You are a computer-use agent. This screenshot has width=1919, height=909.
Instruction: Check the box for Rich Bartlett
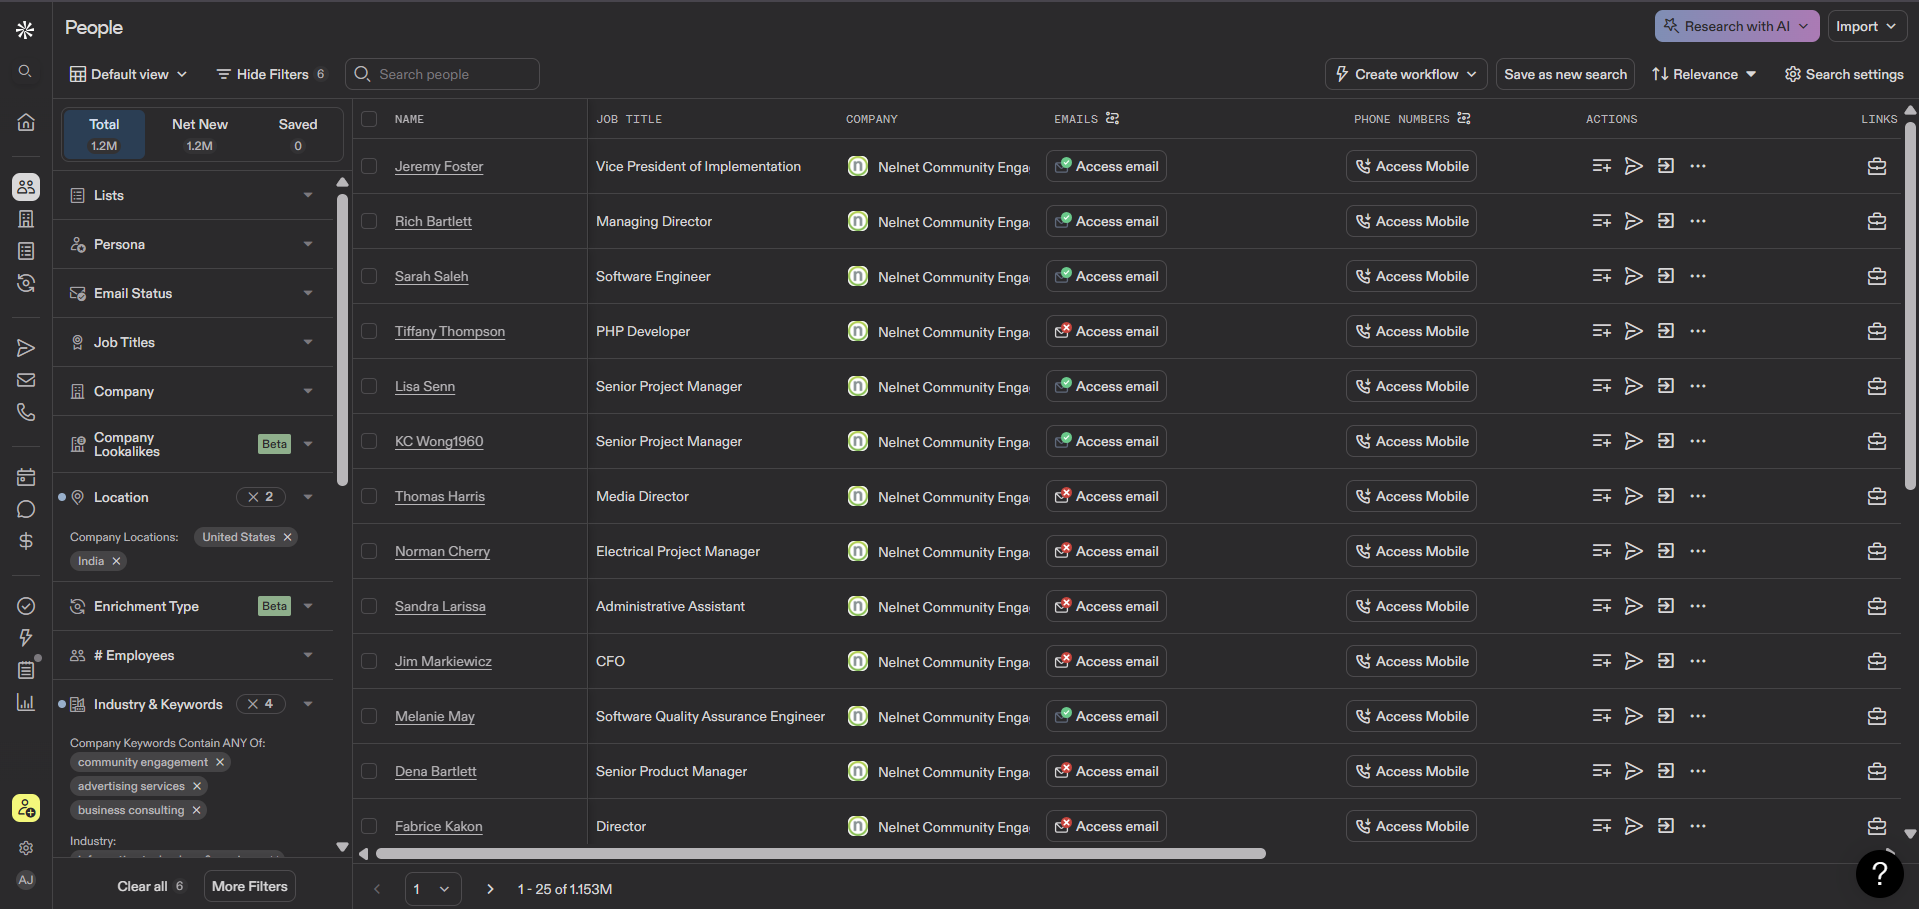pos(369,221)
